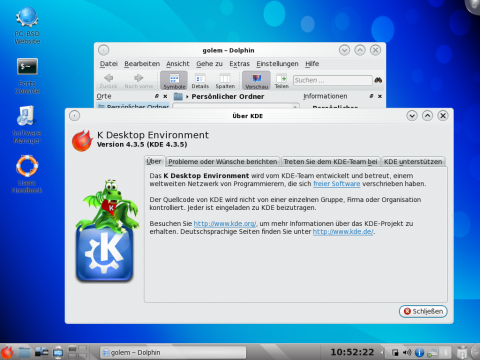Click the folder icon in location bar

pyautogui.click(x=178, y=97)
